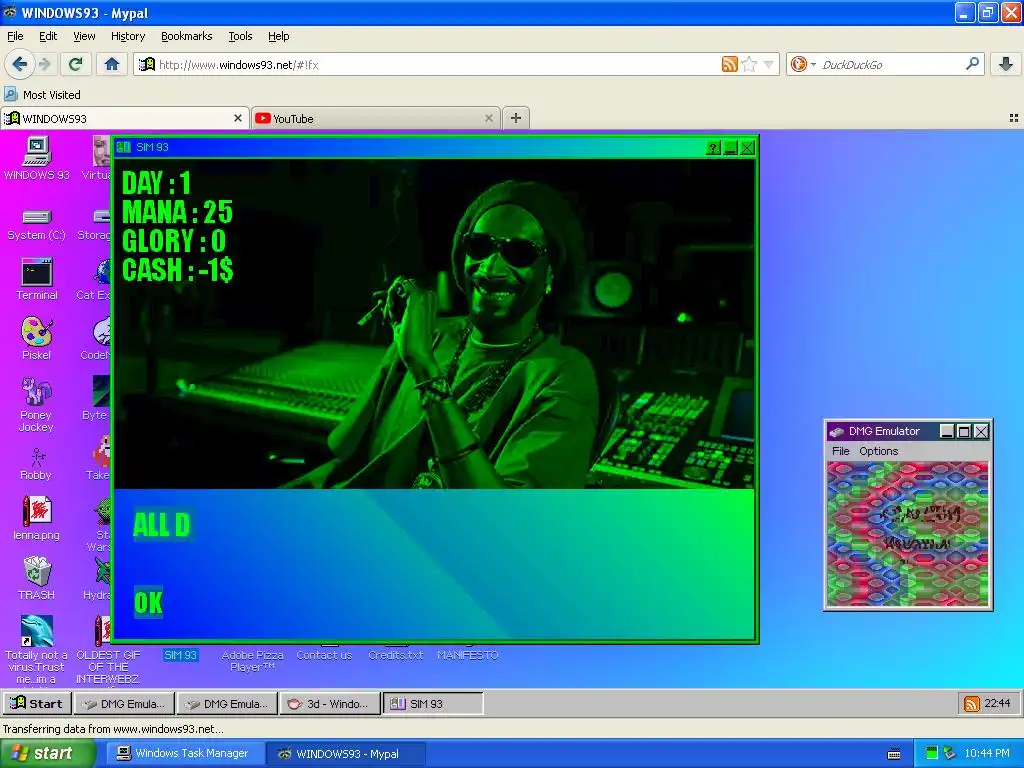Open the list all tabs button
The width and height of the screenshot is (1024, 768).
(1014, 118)
